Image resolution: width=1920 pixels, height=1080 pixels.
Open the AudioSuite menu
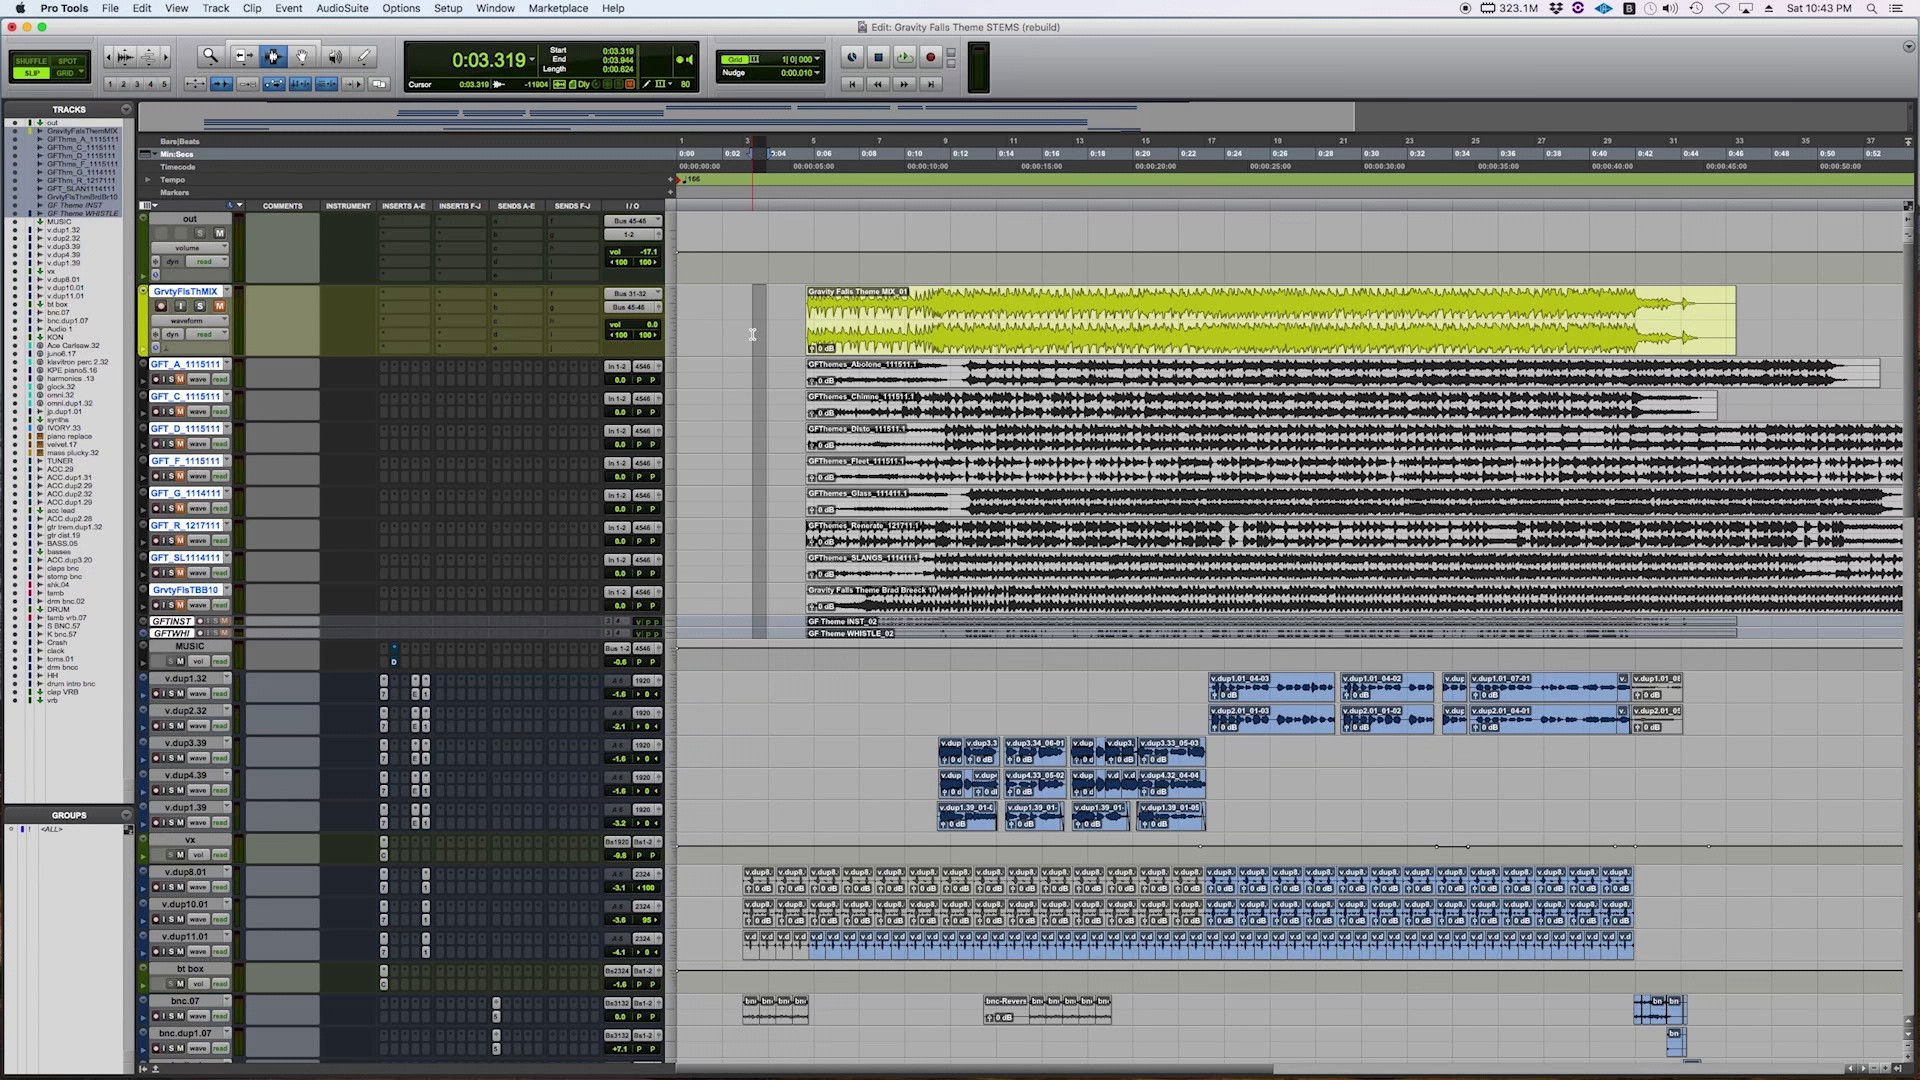point(342,8)
